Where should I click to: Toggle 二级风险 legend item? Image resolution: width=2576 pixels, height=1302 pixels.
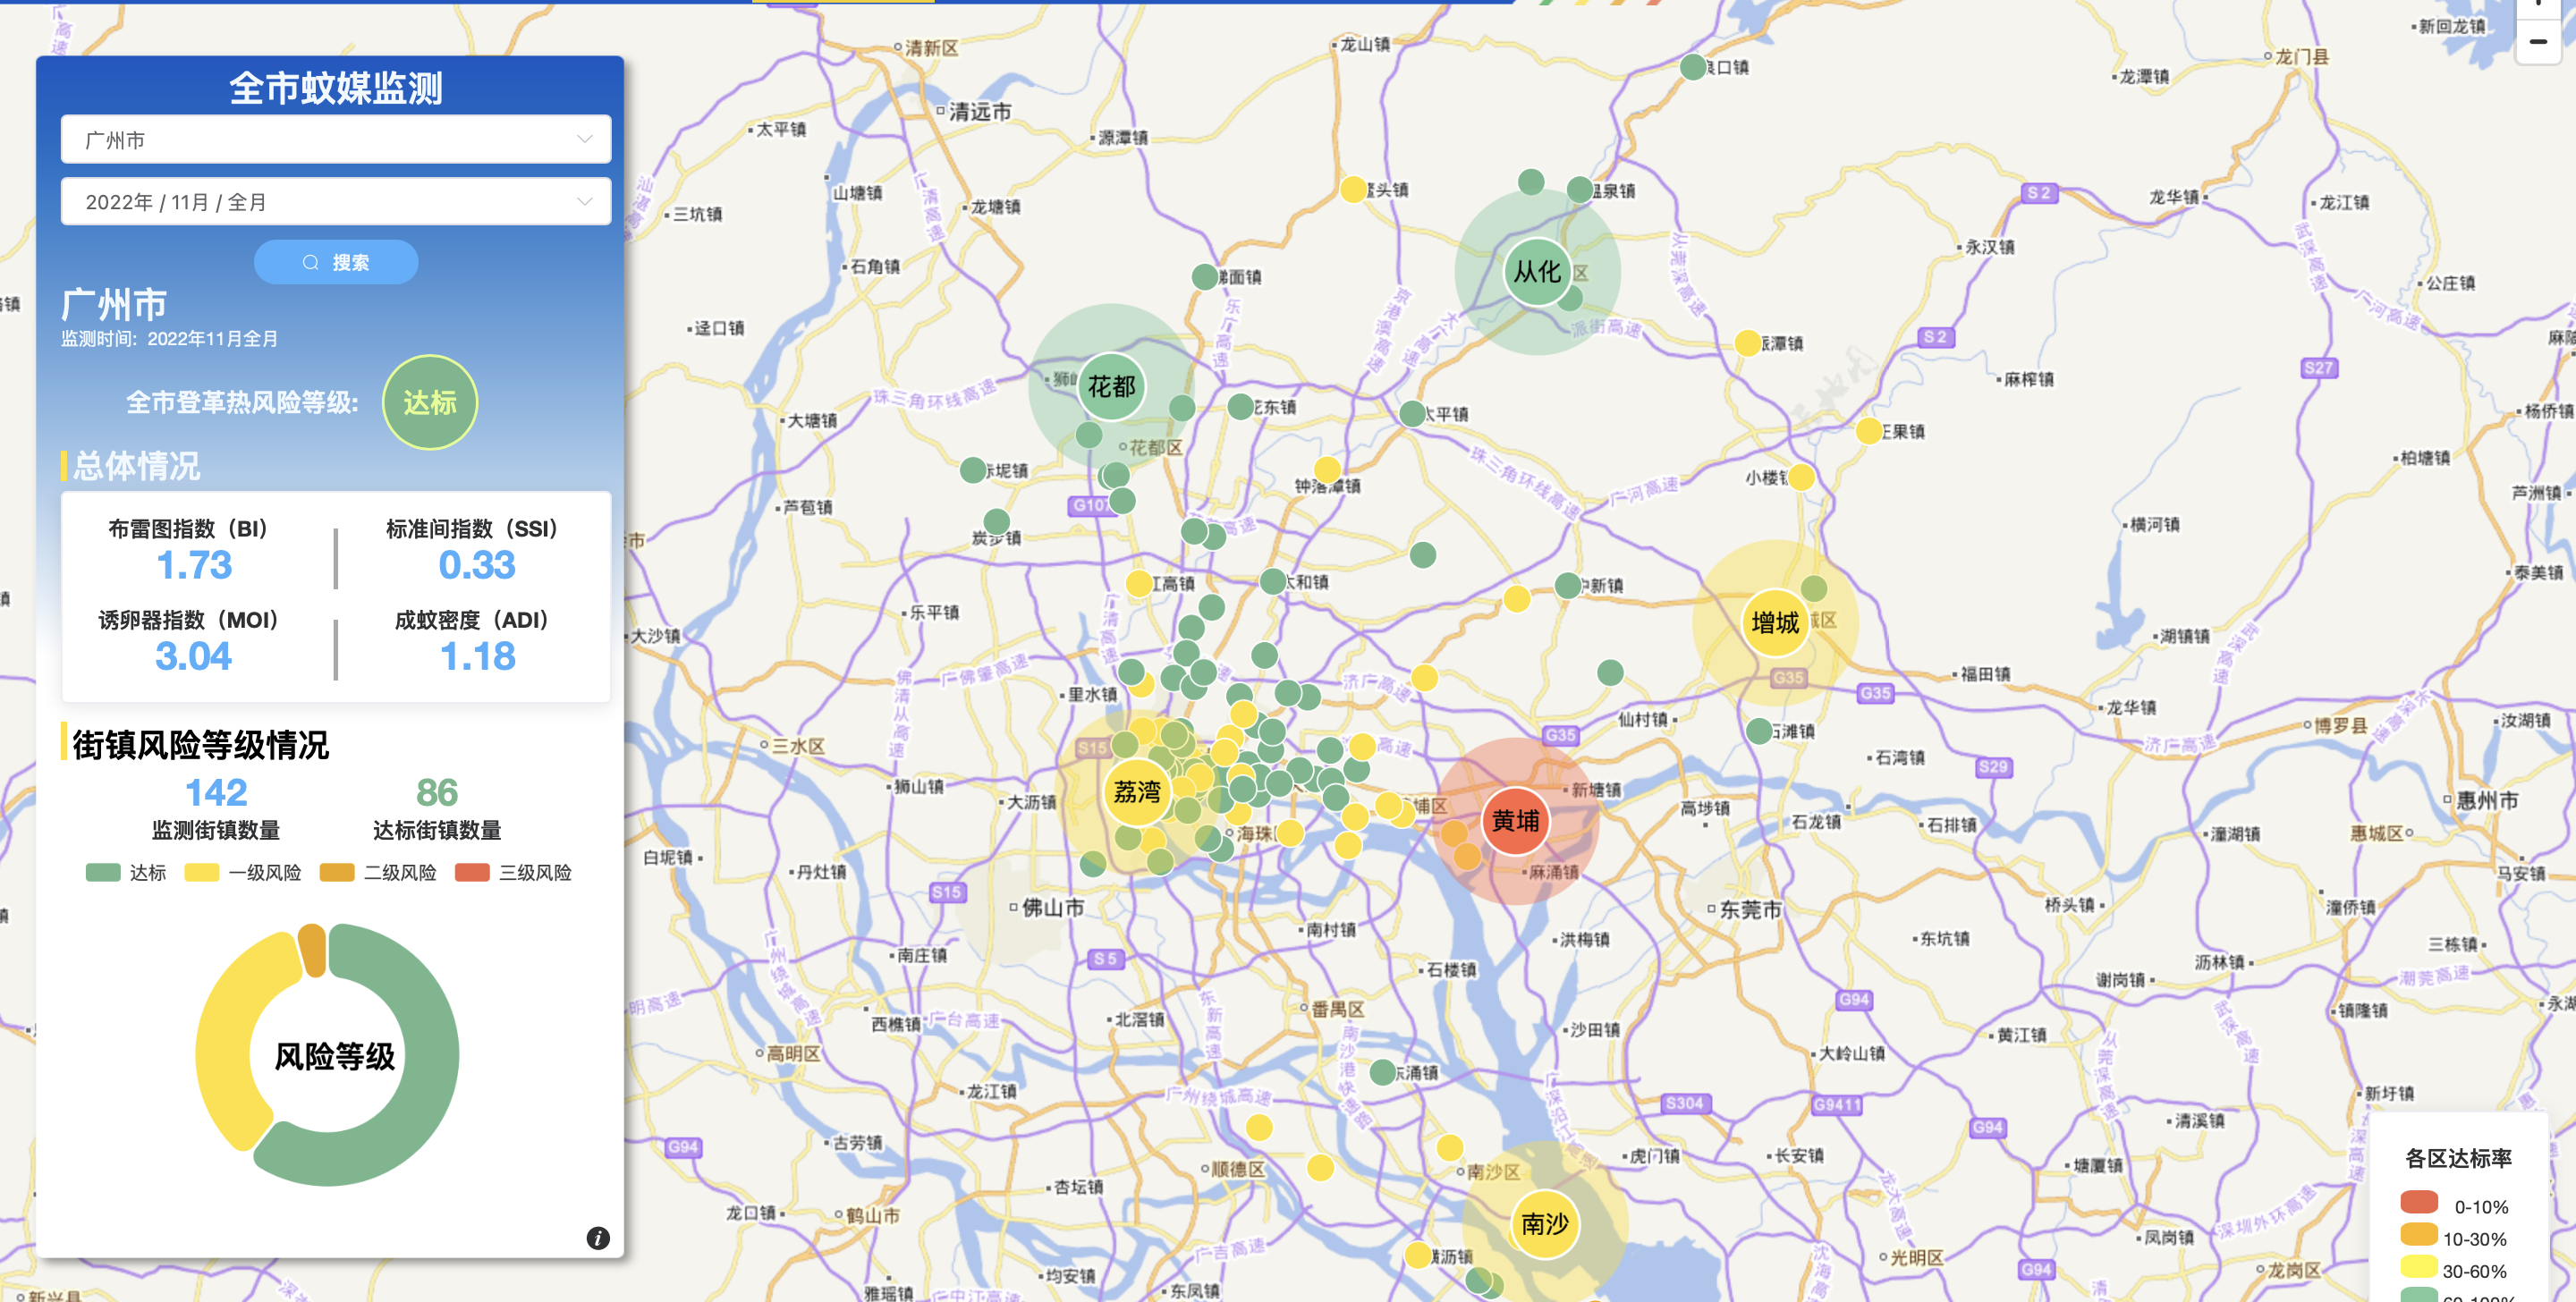click(378, 872)
